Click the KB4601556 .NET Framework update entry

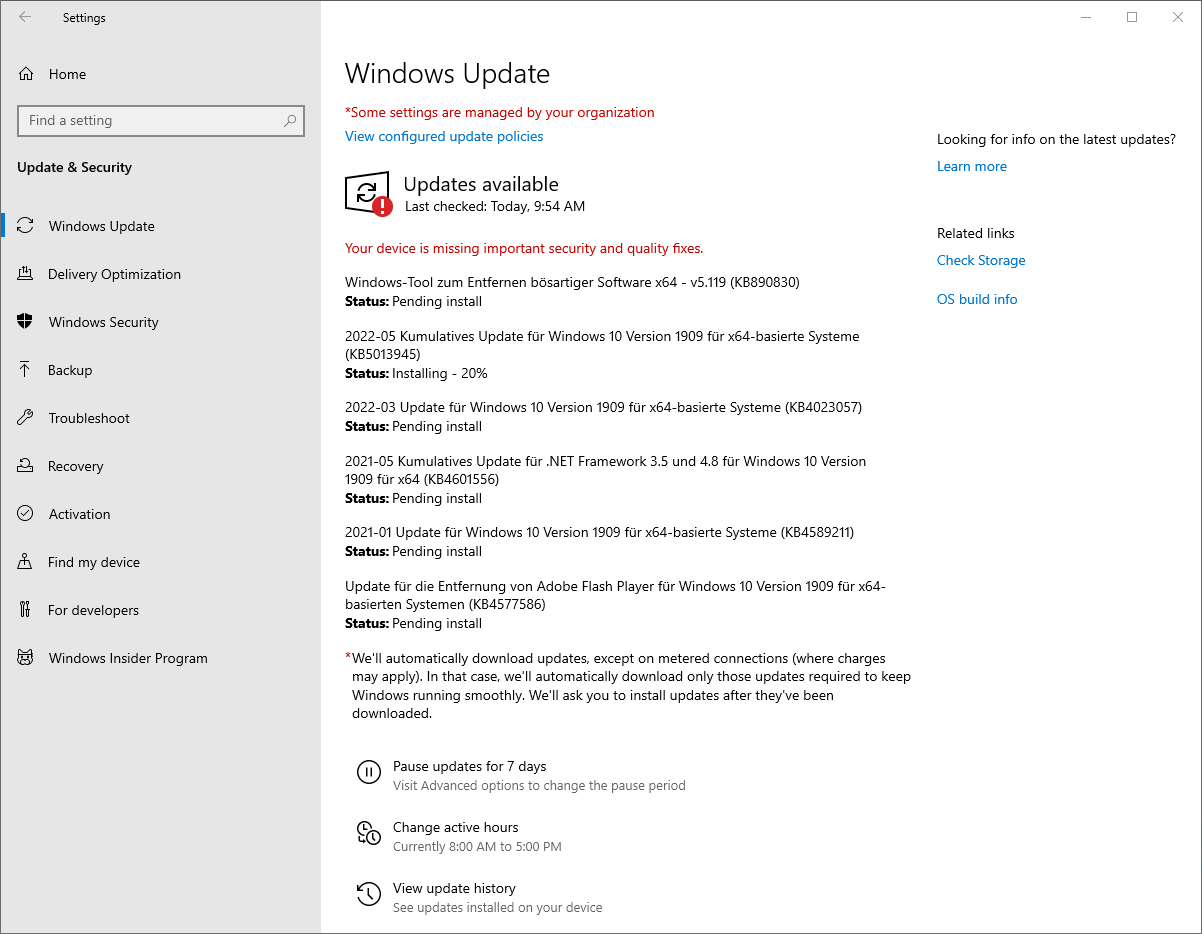coord(605,470)
